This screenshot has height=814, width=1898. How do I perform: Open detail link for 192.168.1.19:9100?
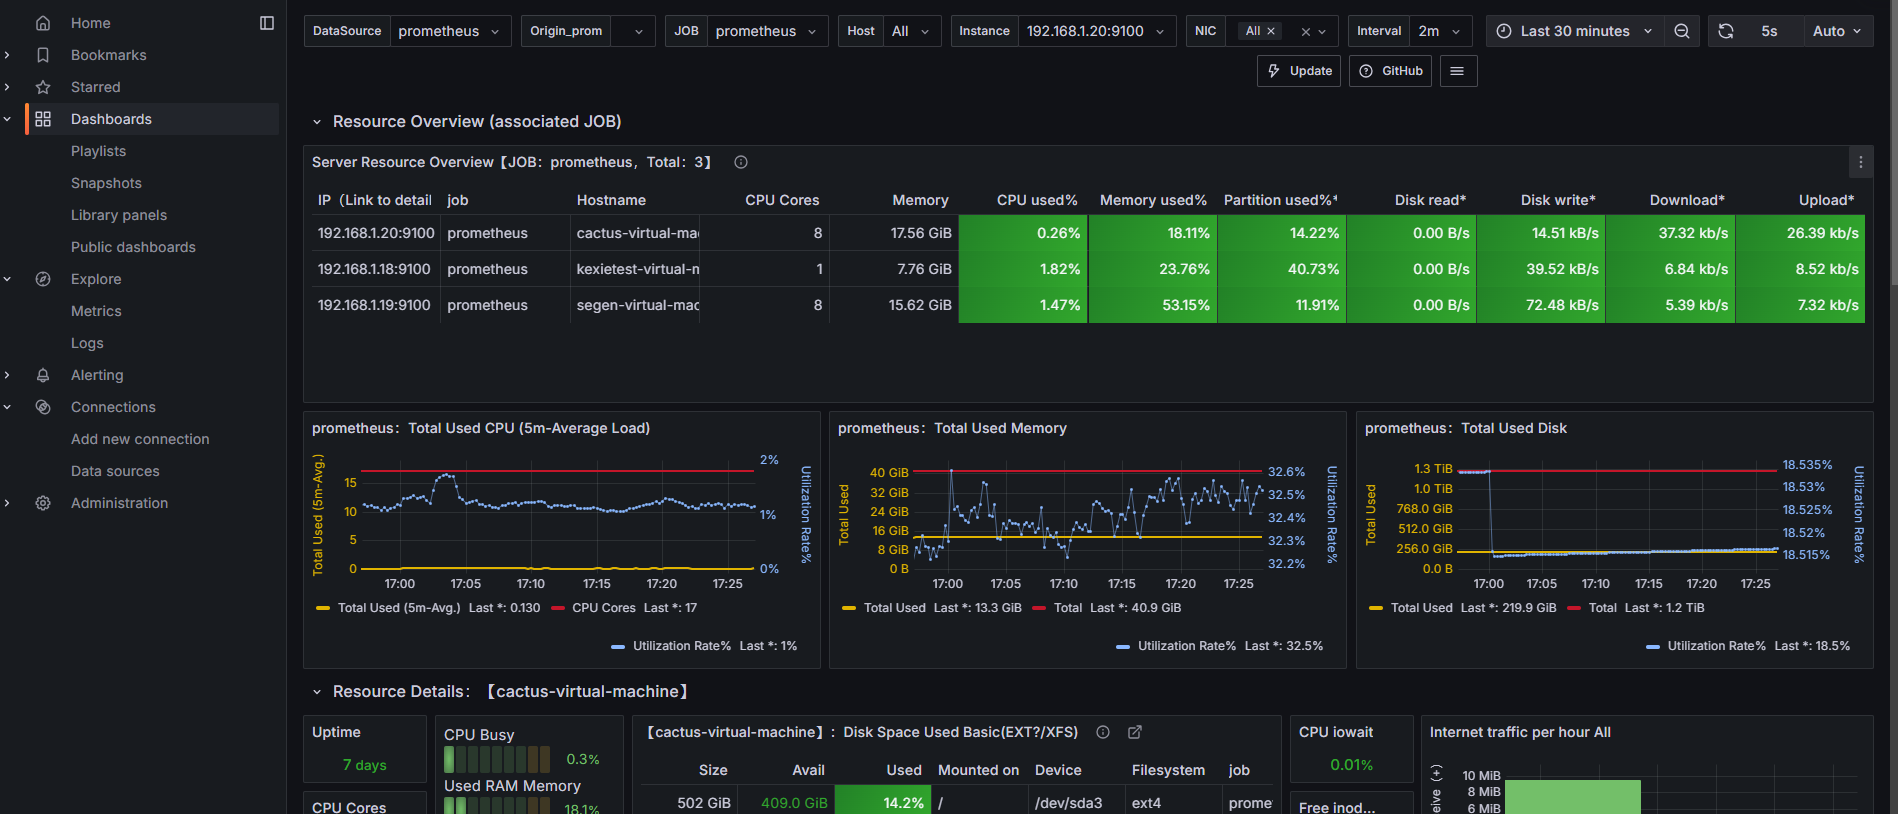click(x=374, y=305)
